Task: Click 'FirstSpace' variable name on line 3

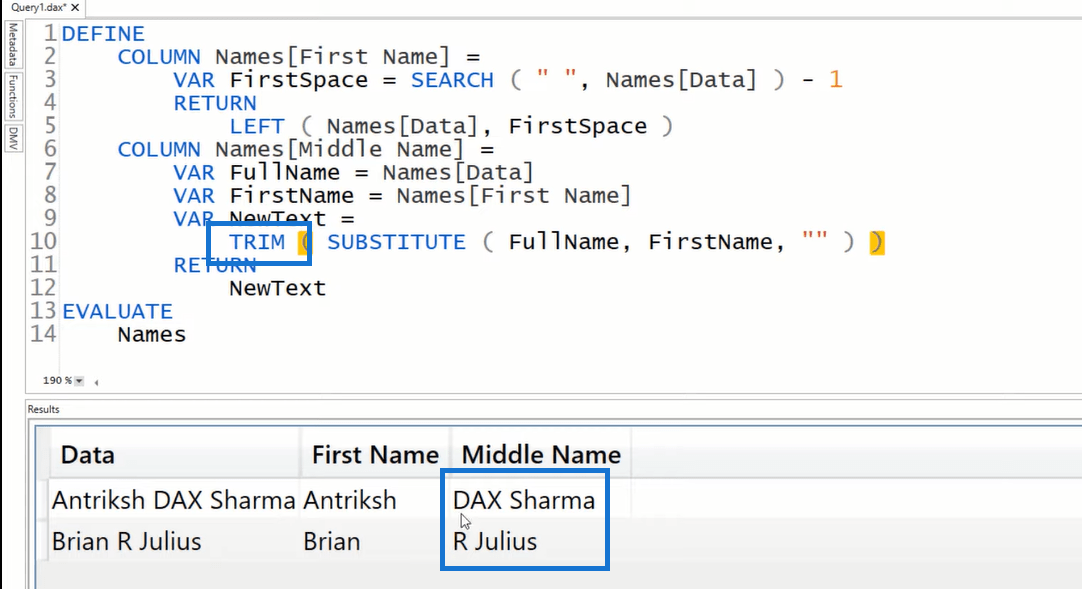Action: (x=299, y=80)
